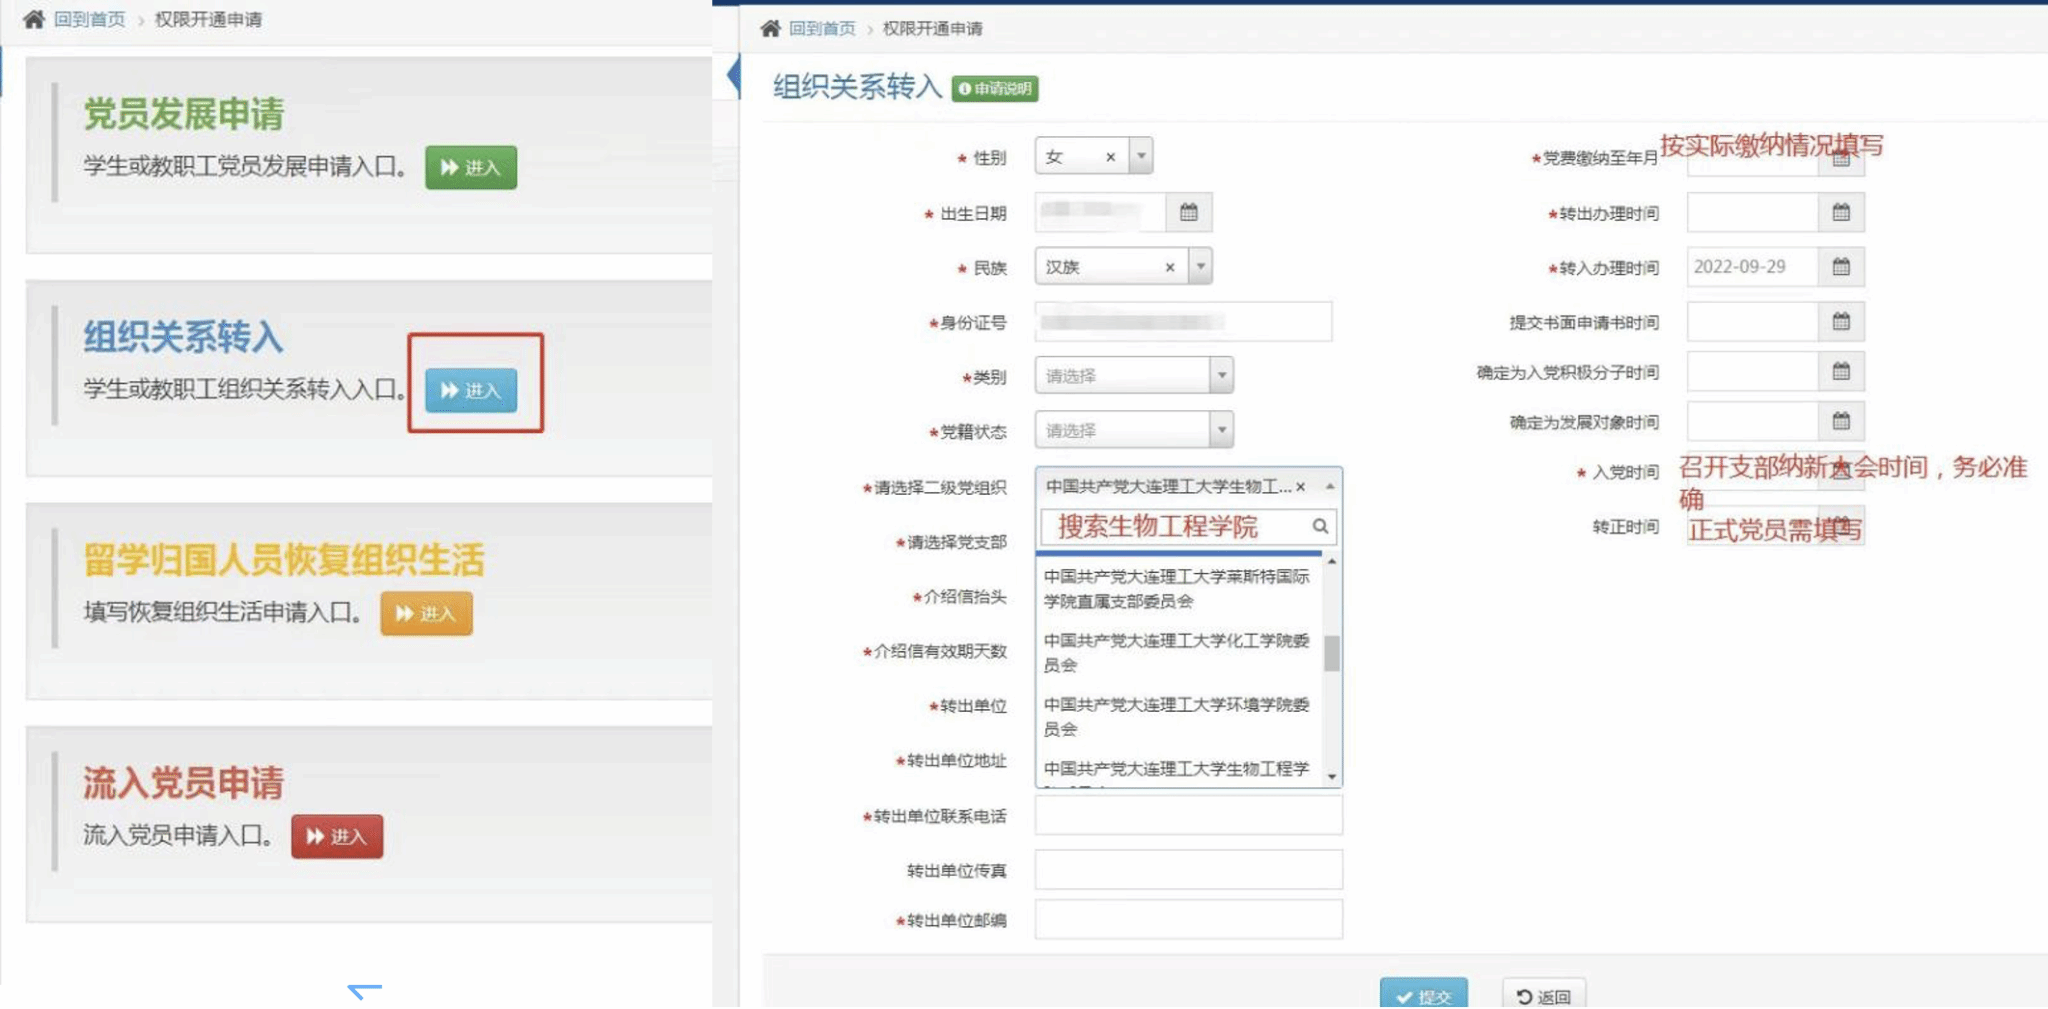This screenshot has width=2048, height=1009.
Task: Click home icon in right breadcrumb
Action: pyautogui.click(x=769, y=28)
